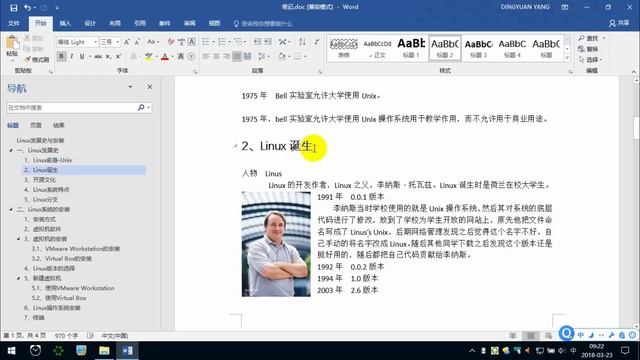640x360 pixels.
Task: Click the Subscript x₂ icon
Action: (x=108, y=56)
